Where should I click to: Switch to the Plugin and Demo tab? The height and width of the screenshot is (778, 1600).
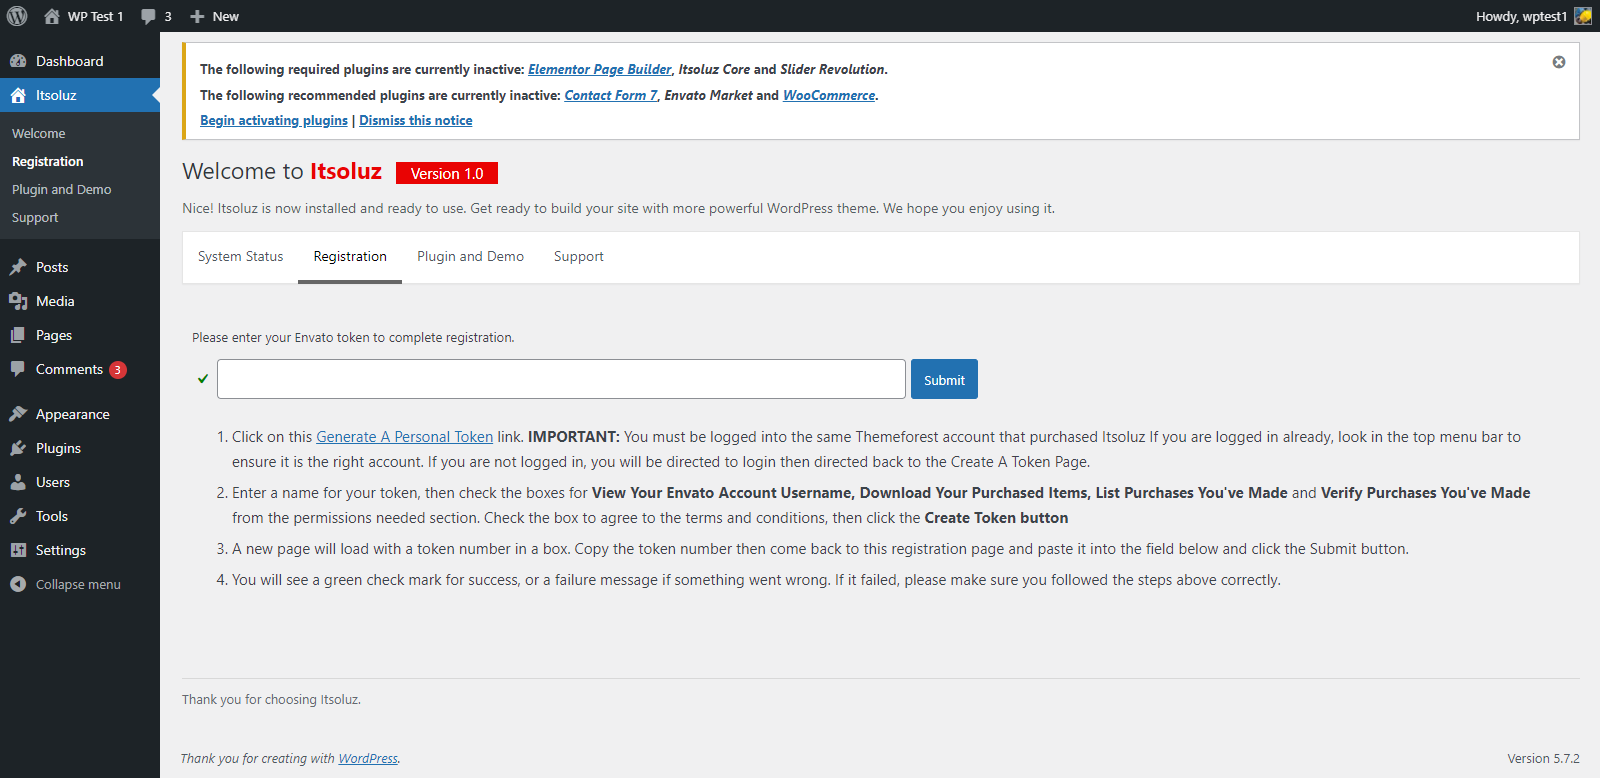pos(470,256)
